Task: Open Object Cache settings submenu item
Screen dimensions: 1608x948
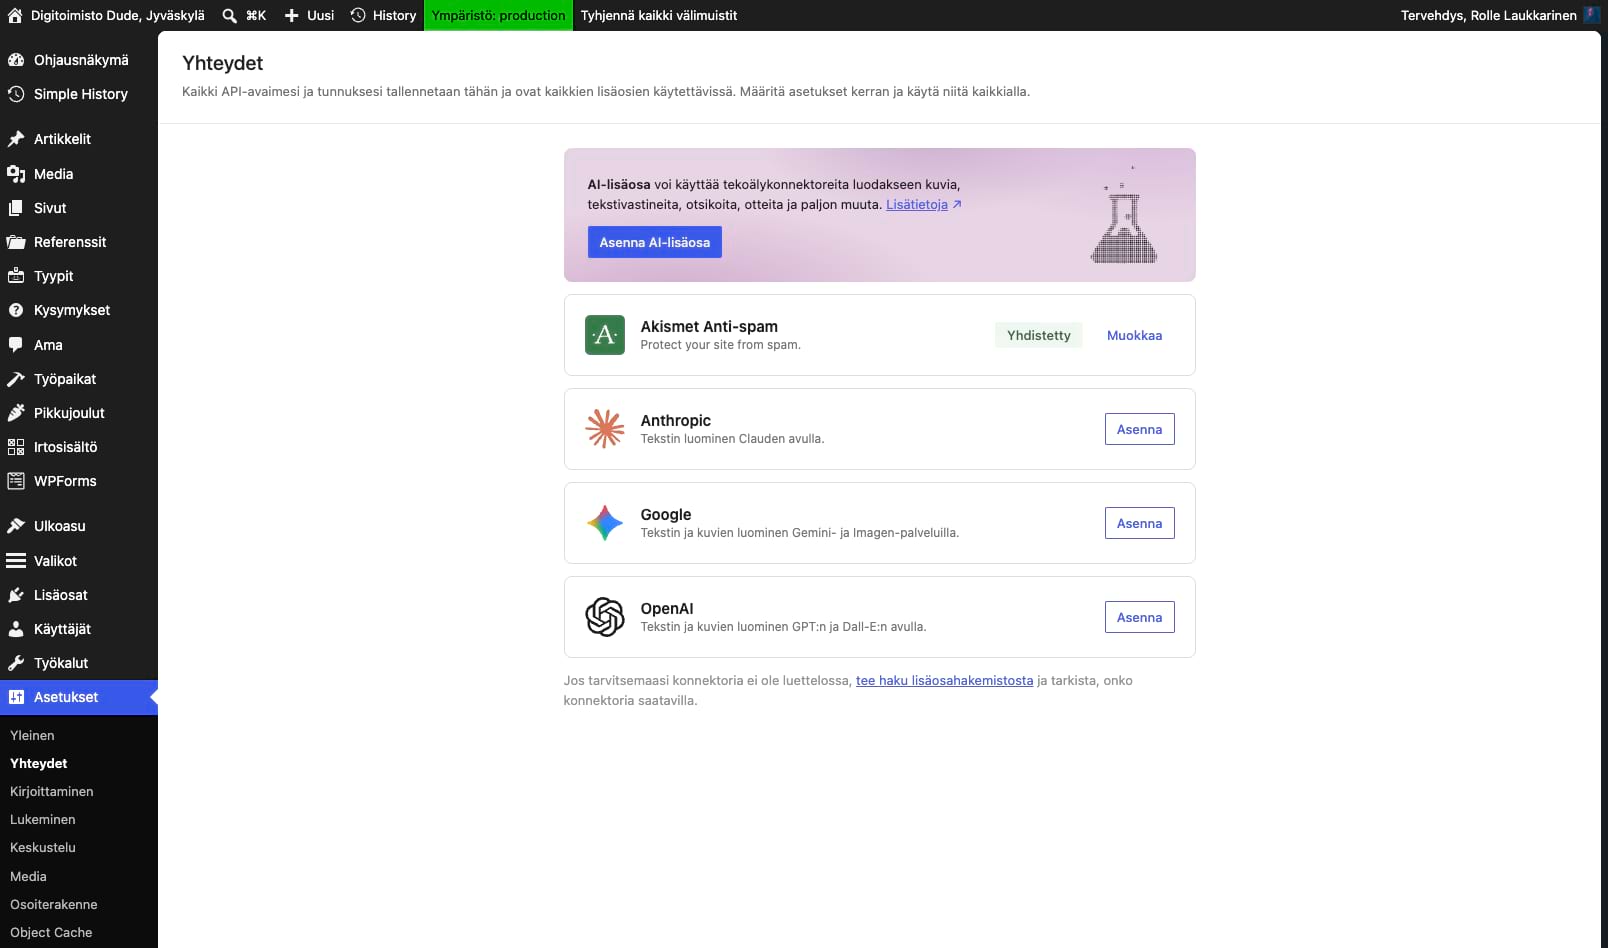Action: click(51, 932)
